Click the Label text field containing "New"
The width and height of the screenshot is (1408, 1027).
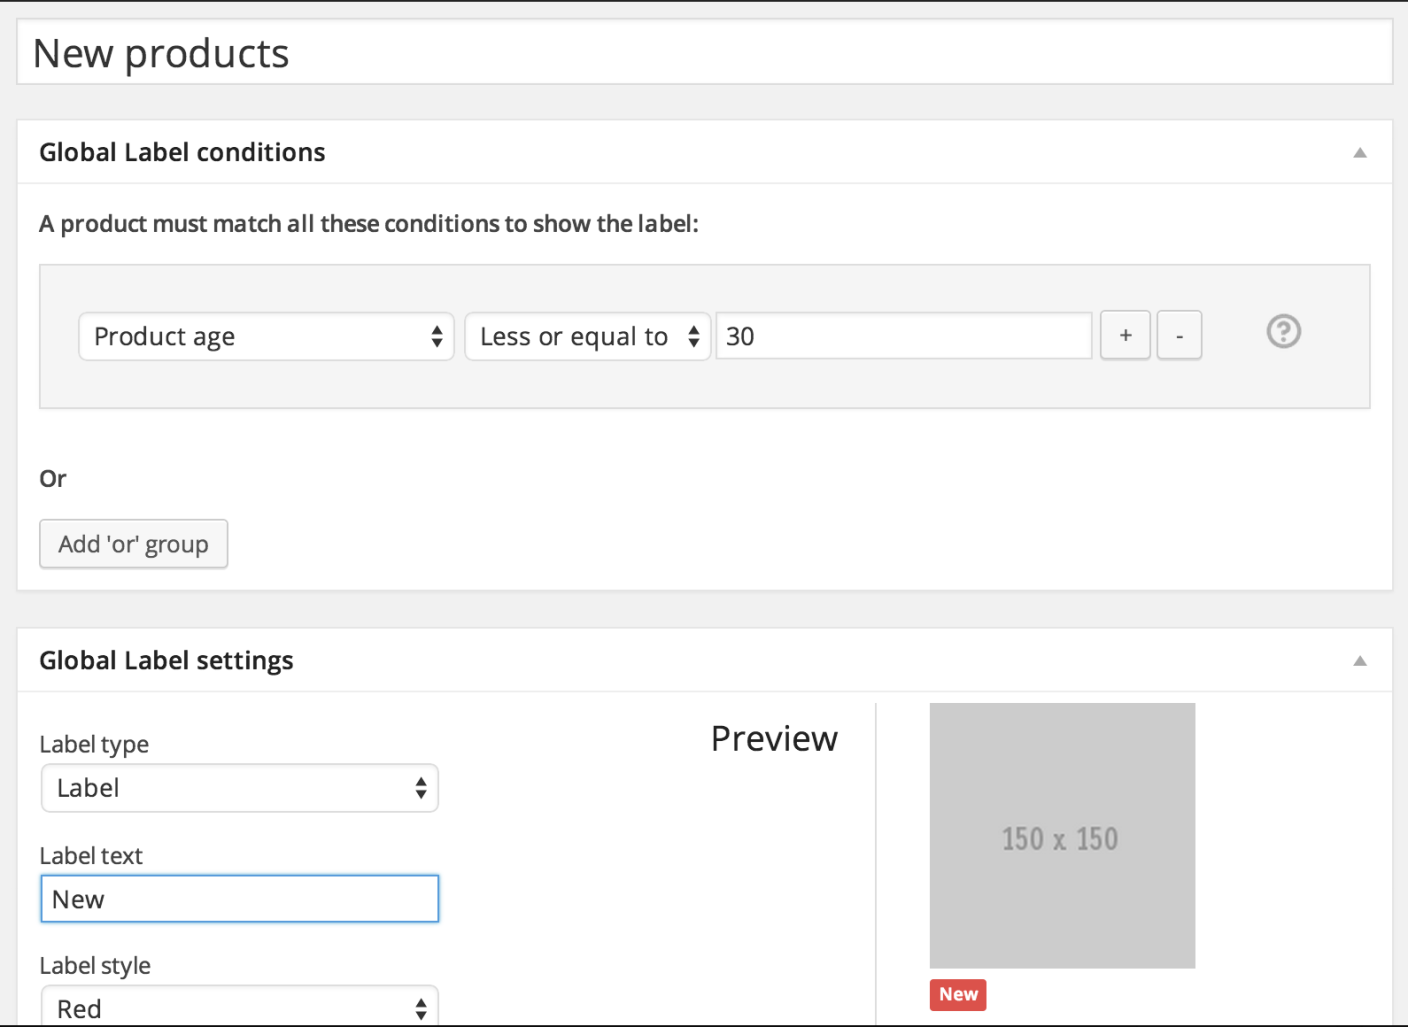tap(239, 898)
